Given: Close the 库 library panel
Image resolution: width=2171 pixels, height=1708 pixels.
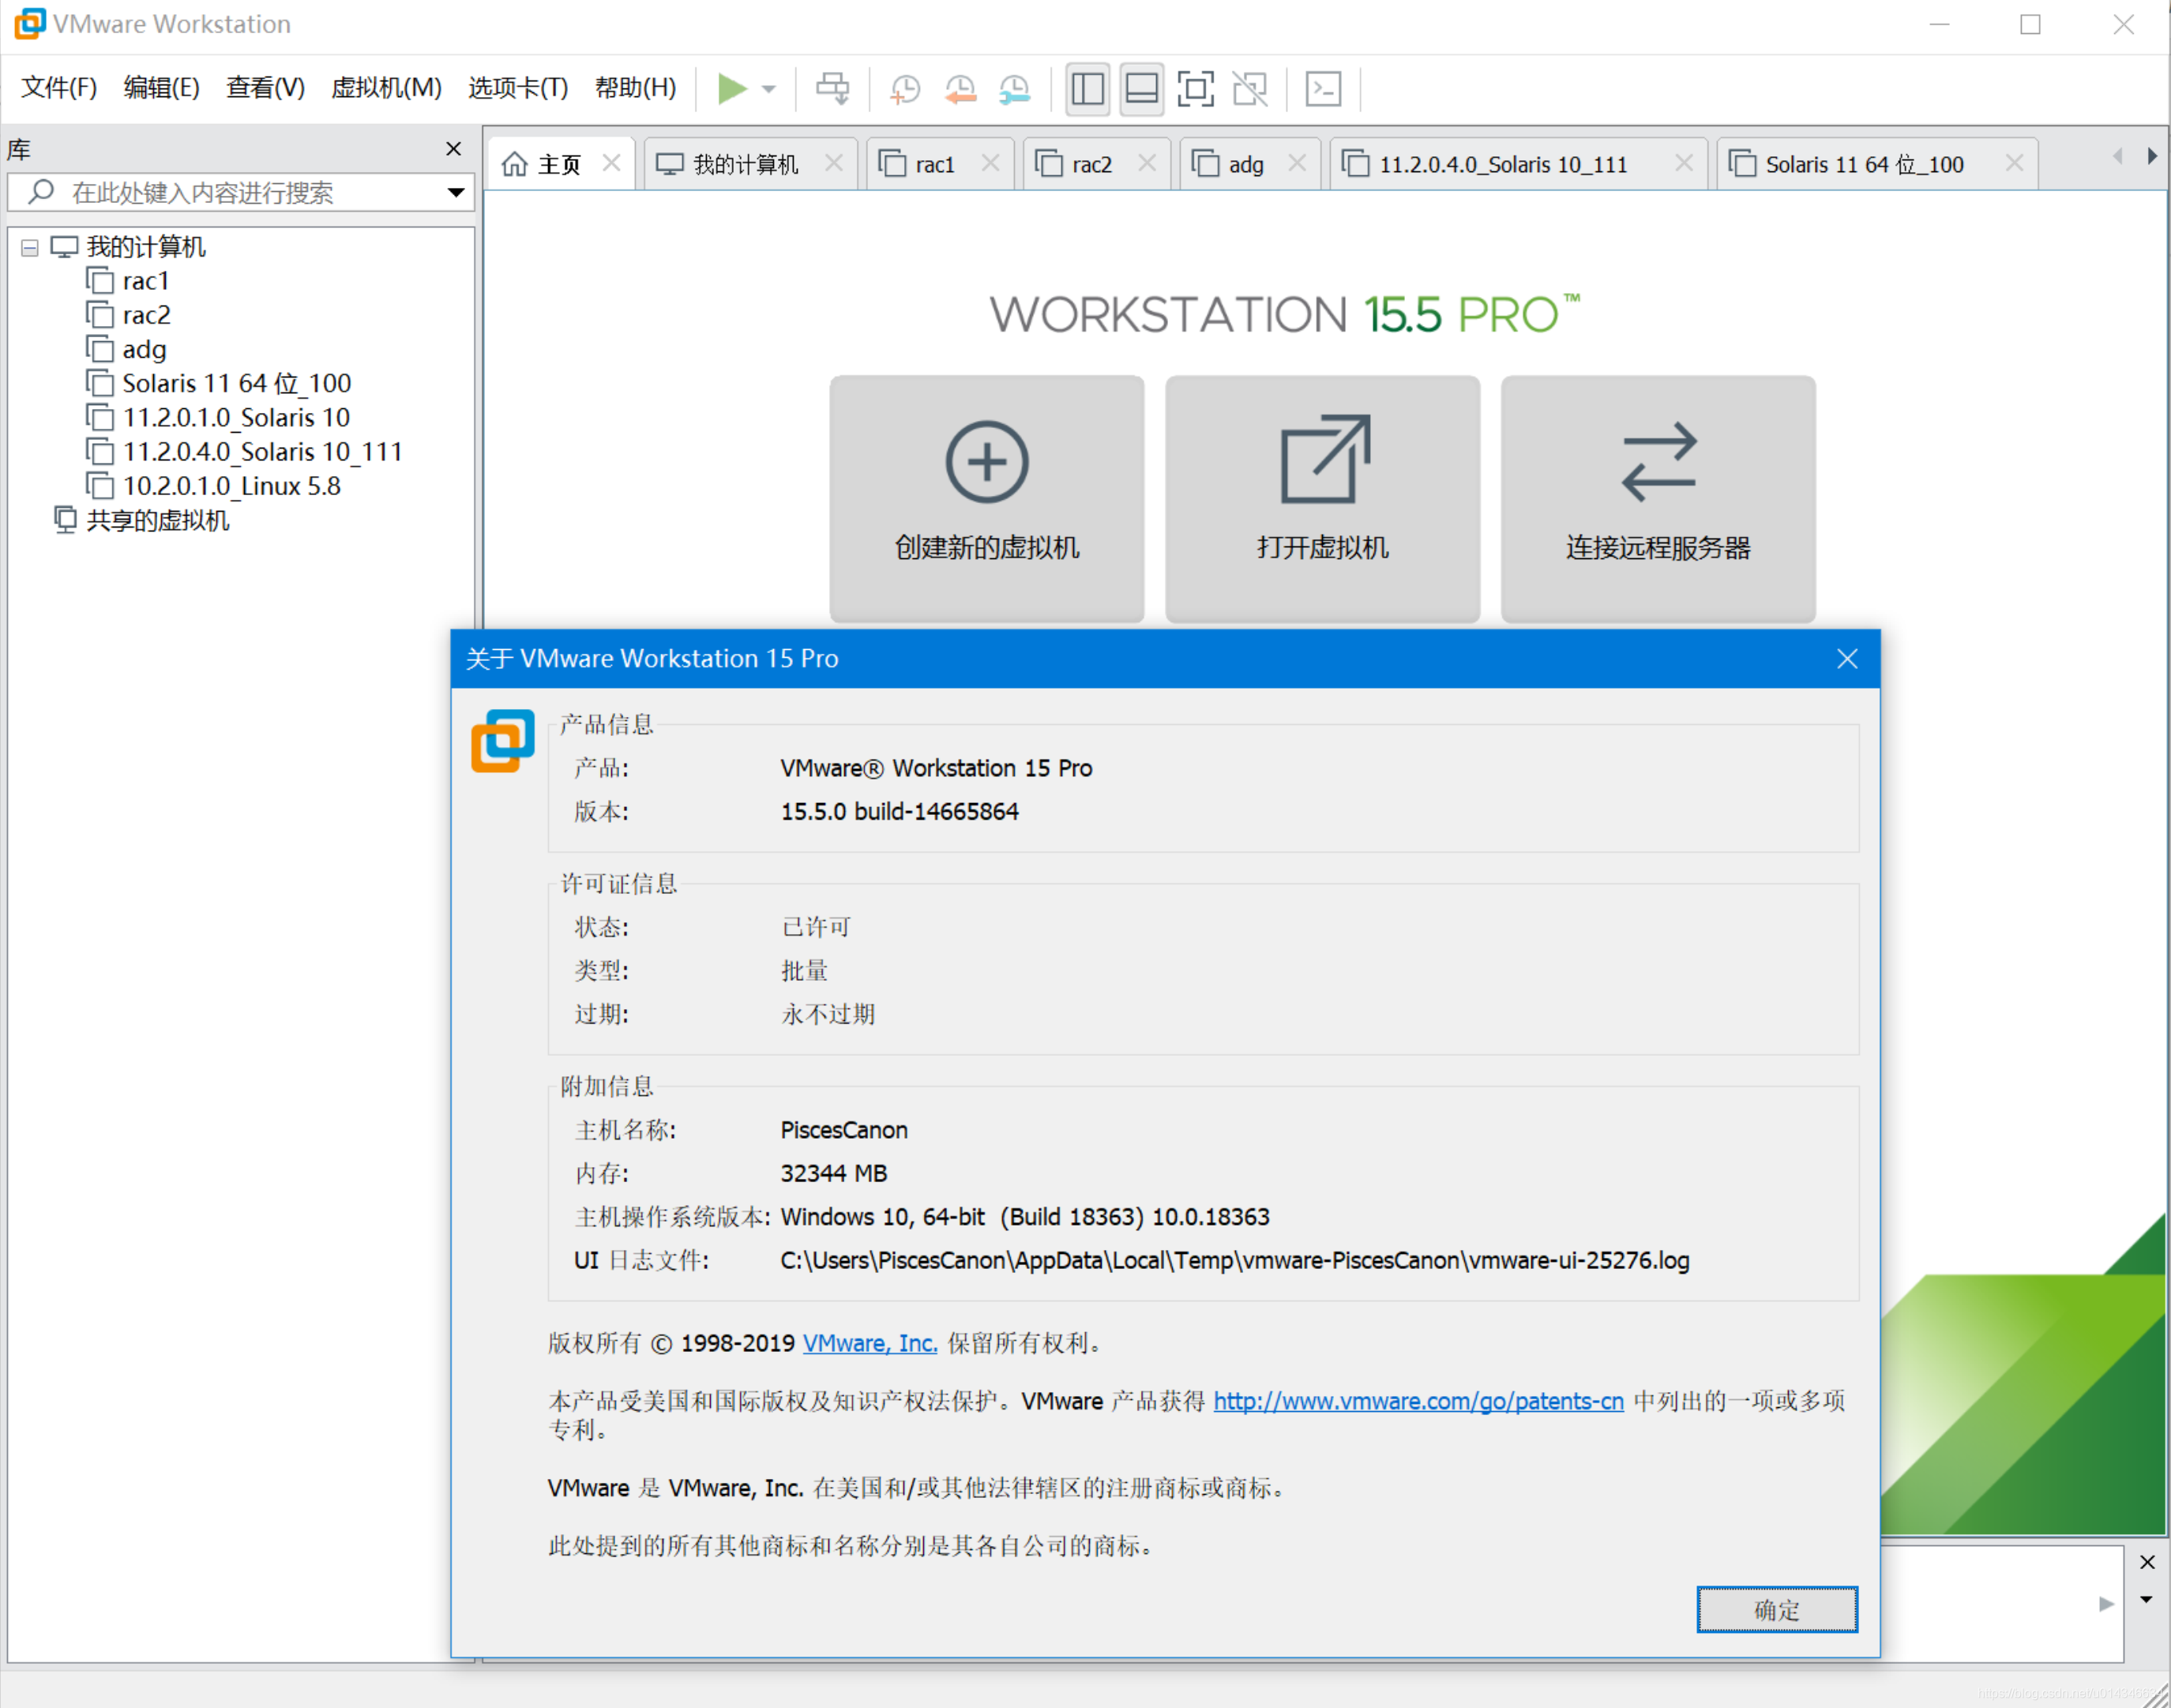Looking at the screenshot, I should 454,149.
